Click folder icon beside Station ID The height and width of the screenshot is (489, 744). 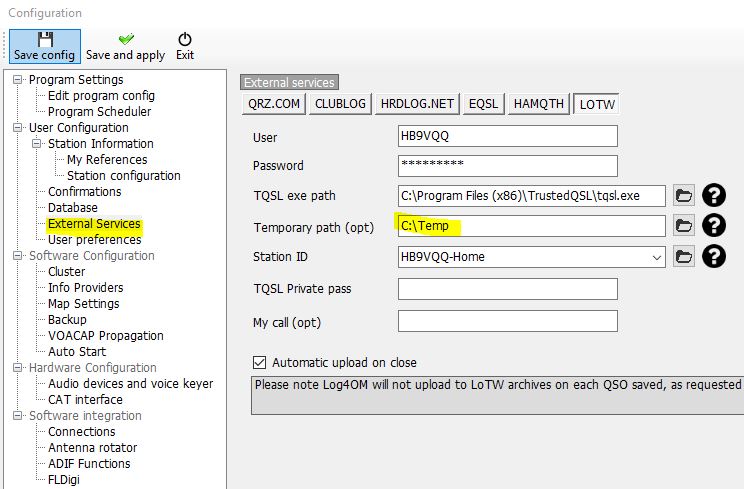click(x=683, y=257)
